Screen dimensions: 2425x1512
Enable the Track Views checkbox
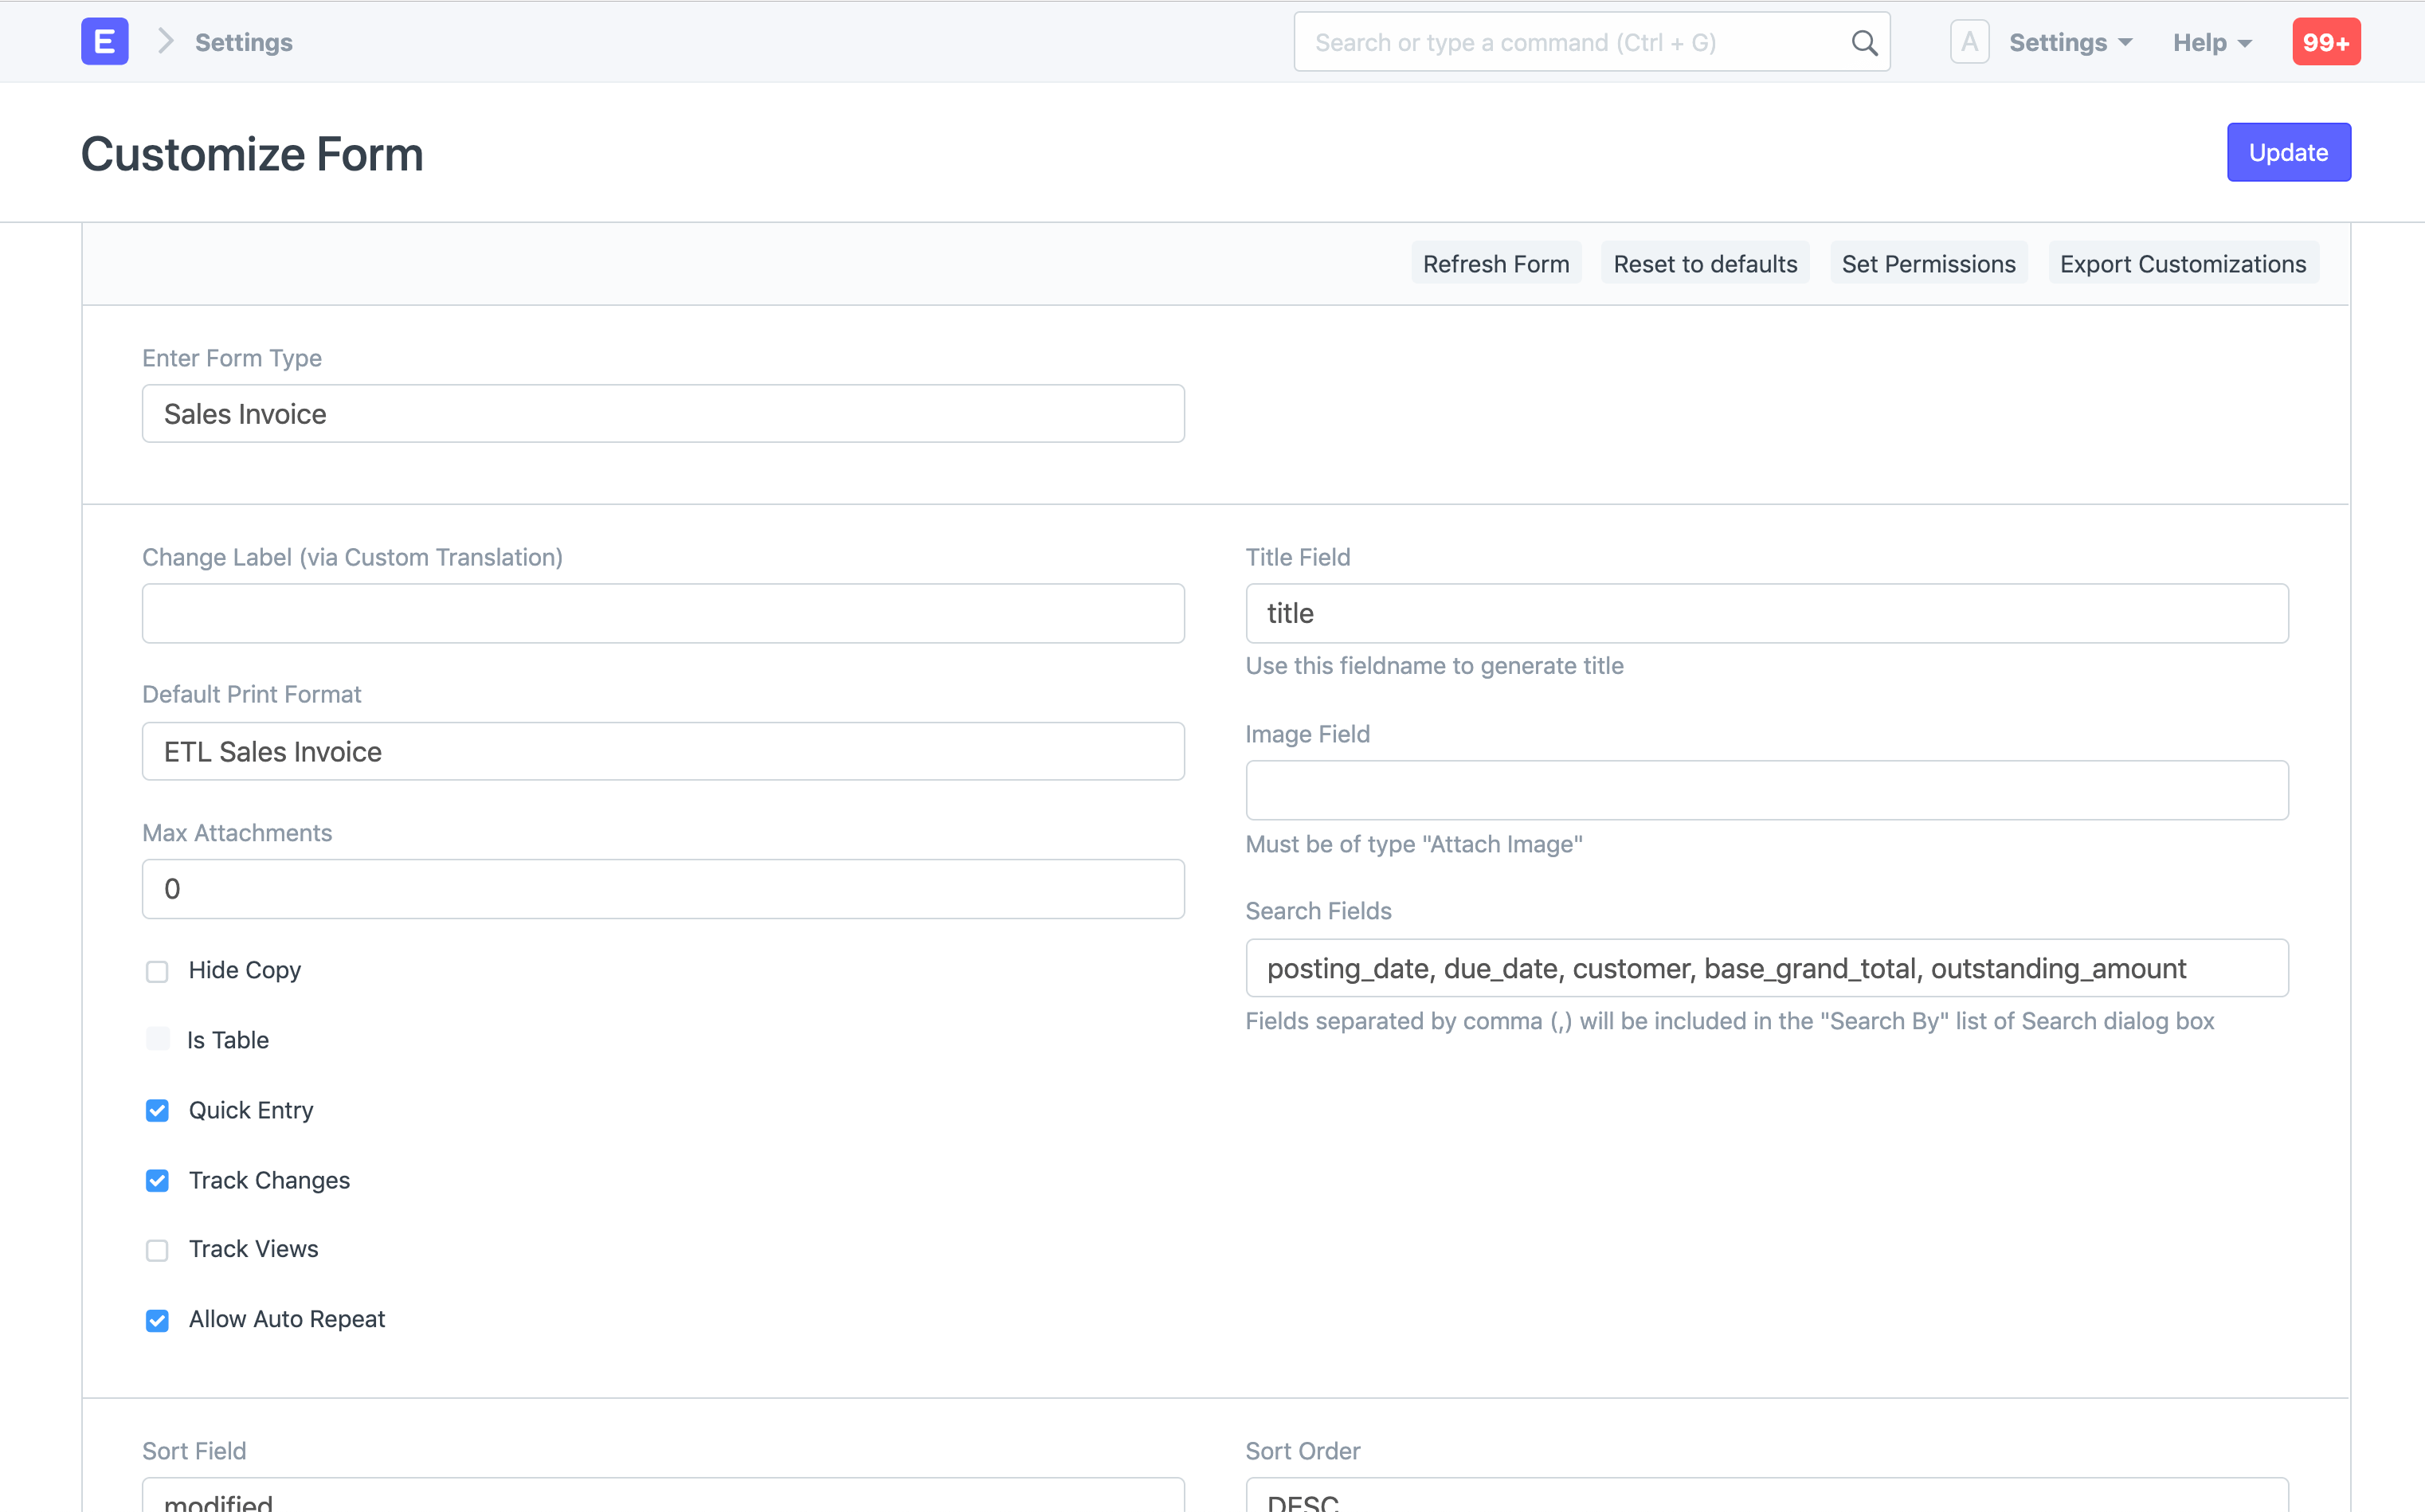pos(157,1250)
